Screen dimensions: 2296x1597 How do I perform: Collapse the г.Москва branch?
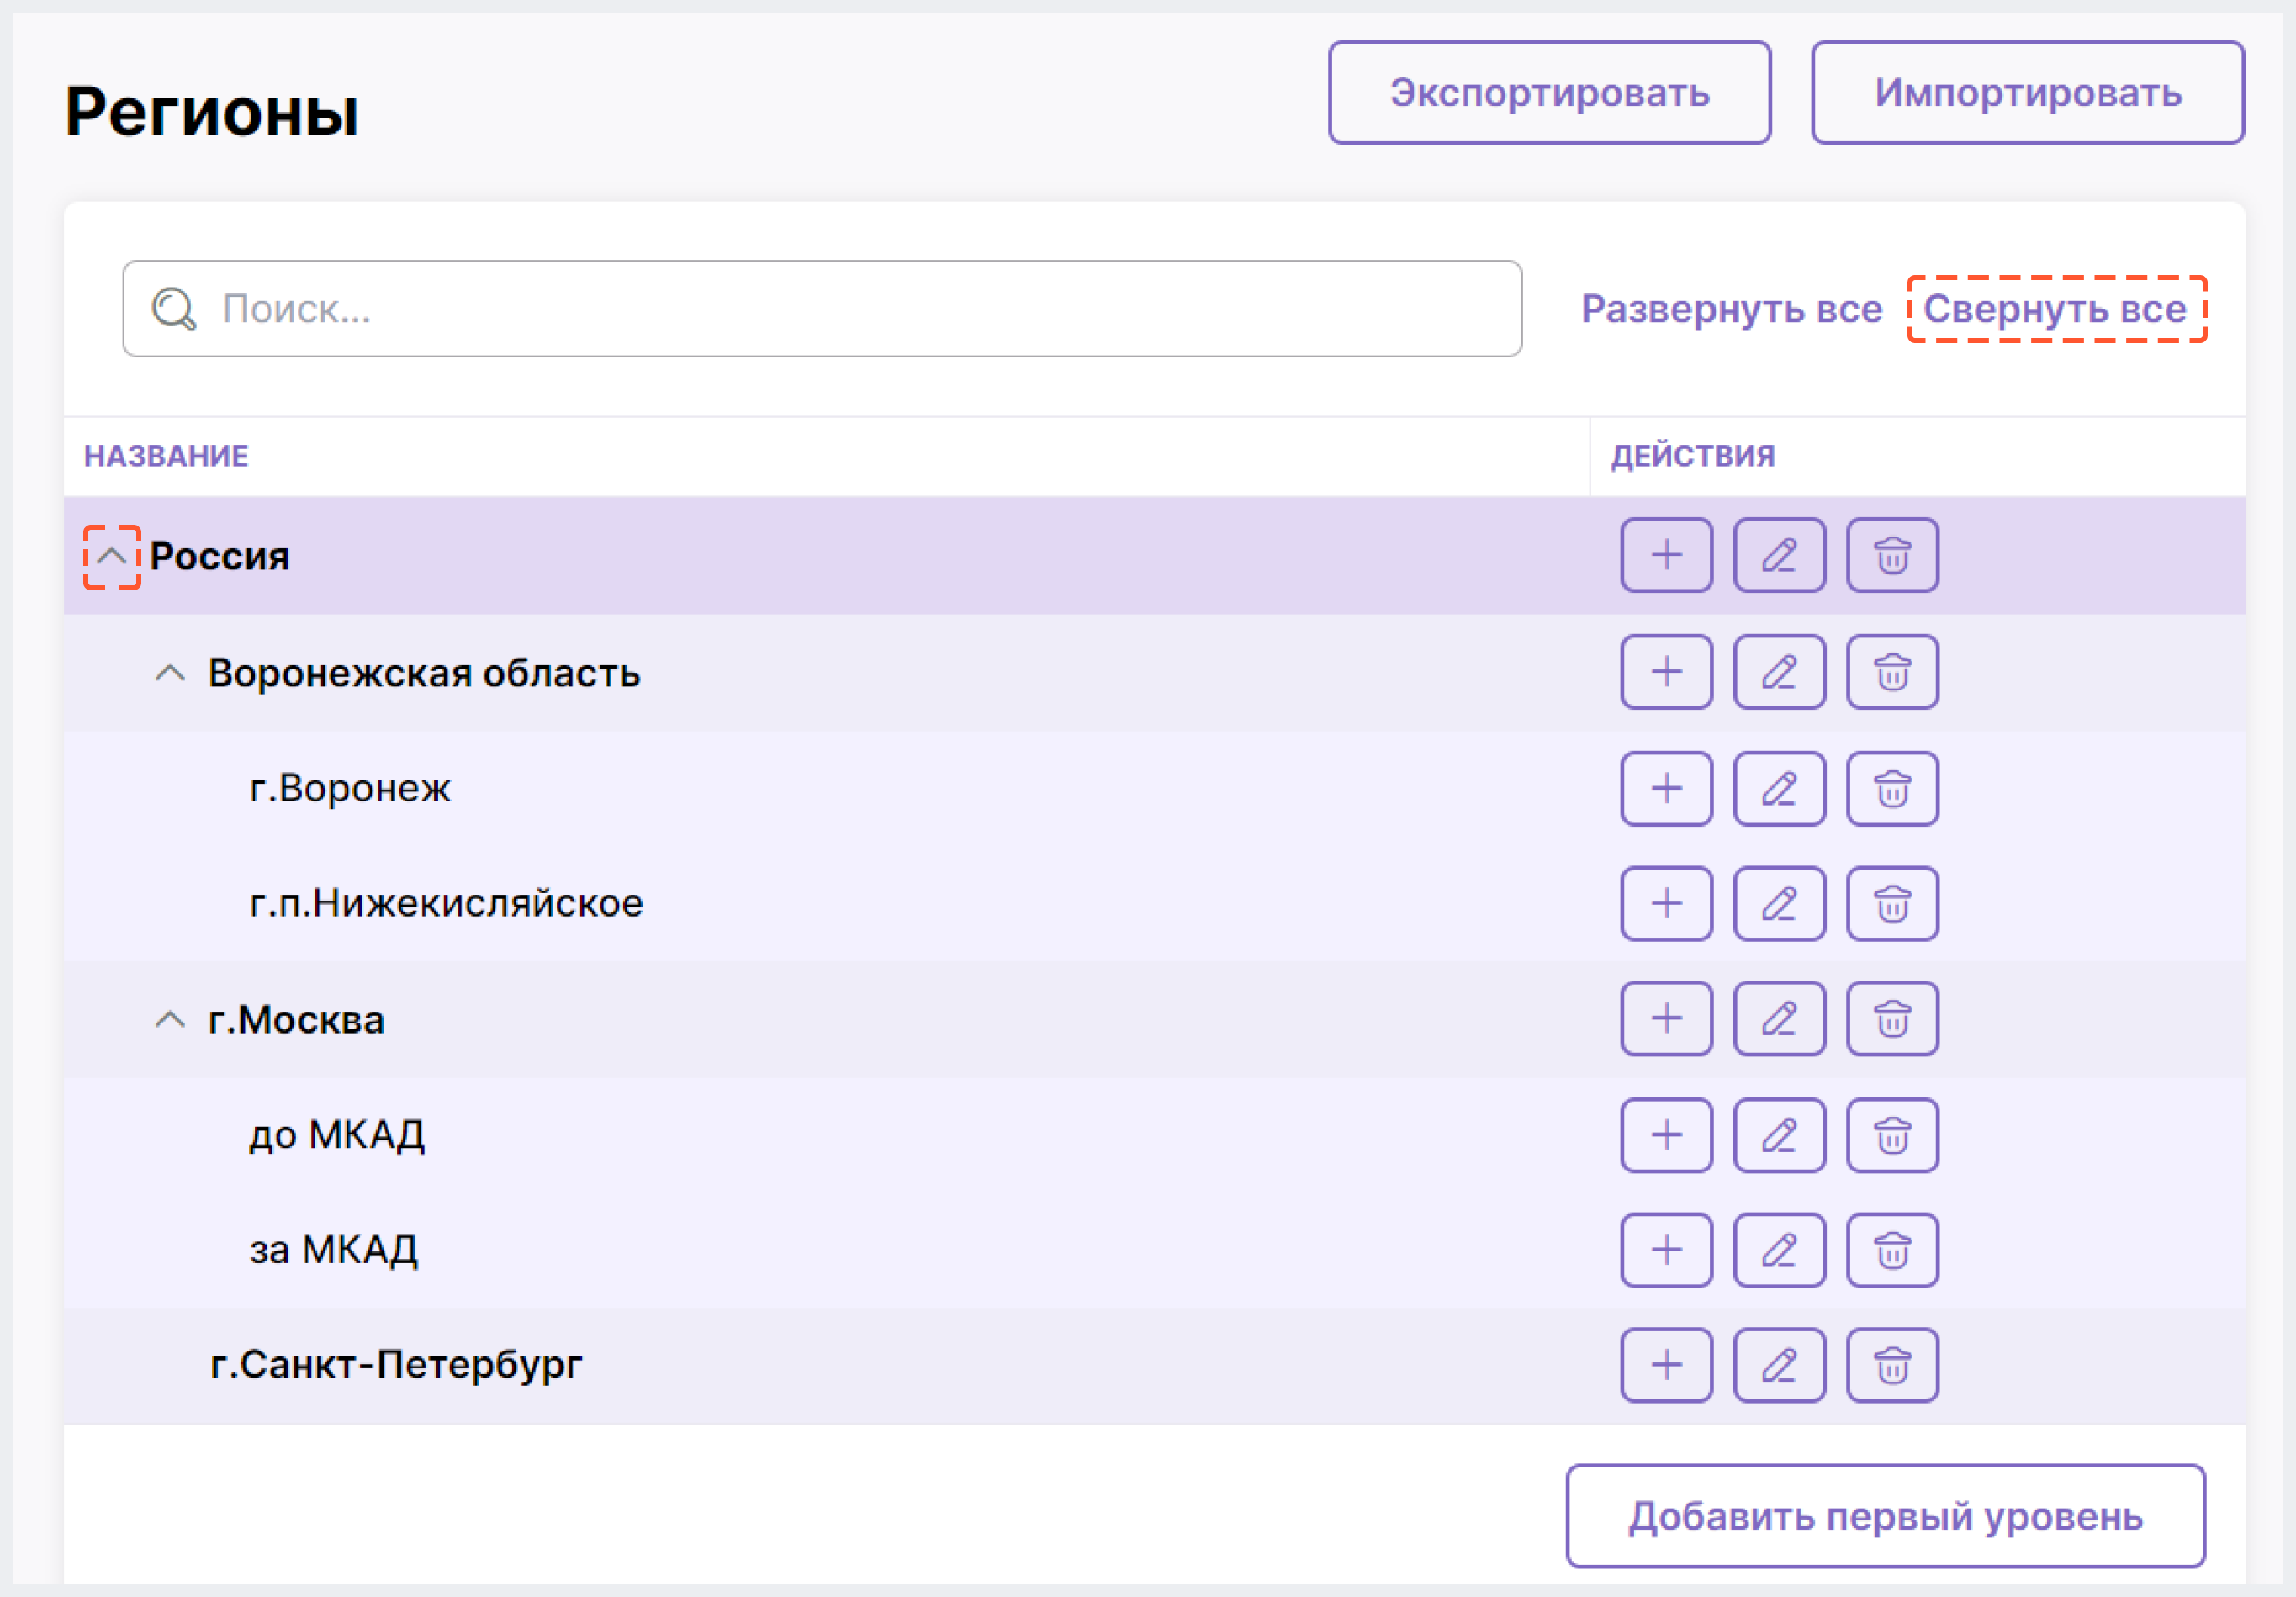[x=174, y=1019]
